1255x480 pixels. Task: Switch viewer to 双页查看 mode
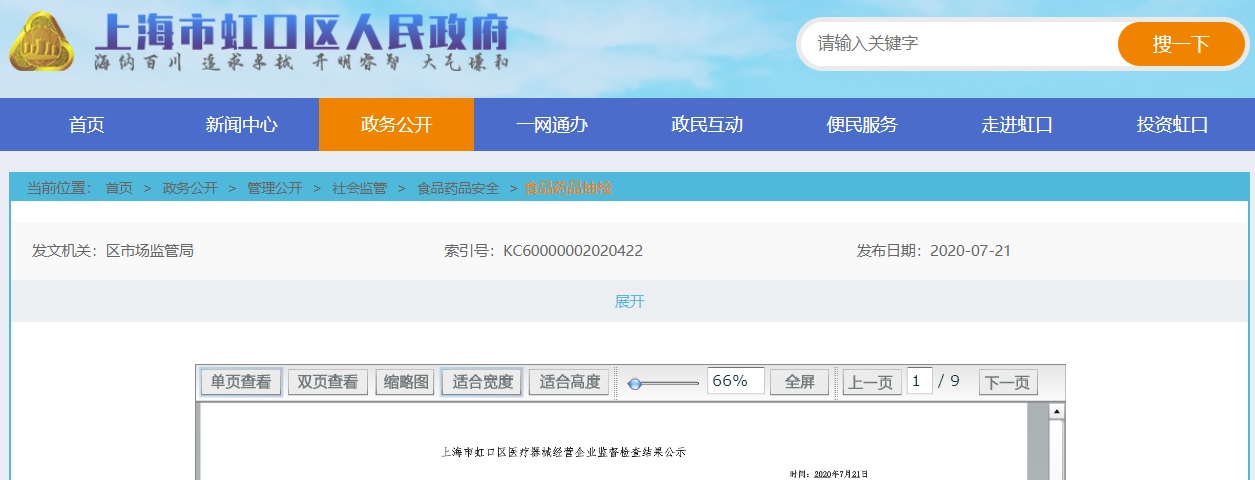pos(328,382)
